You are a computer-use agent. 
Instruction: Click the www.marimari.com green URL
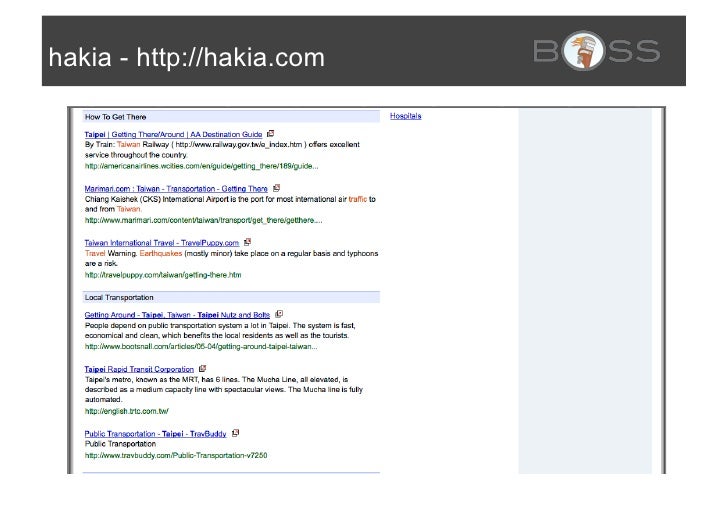[203, 220]
